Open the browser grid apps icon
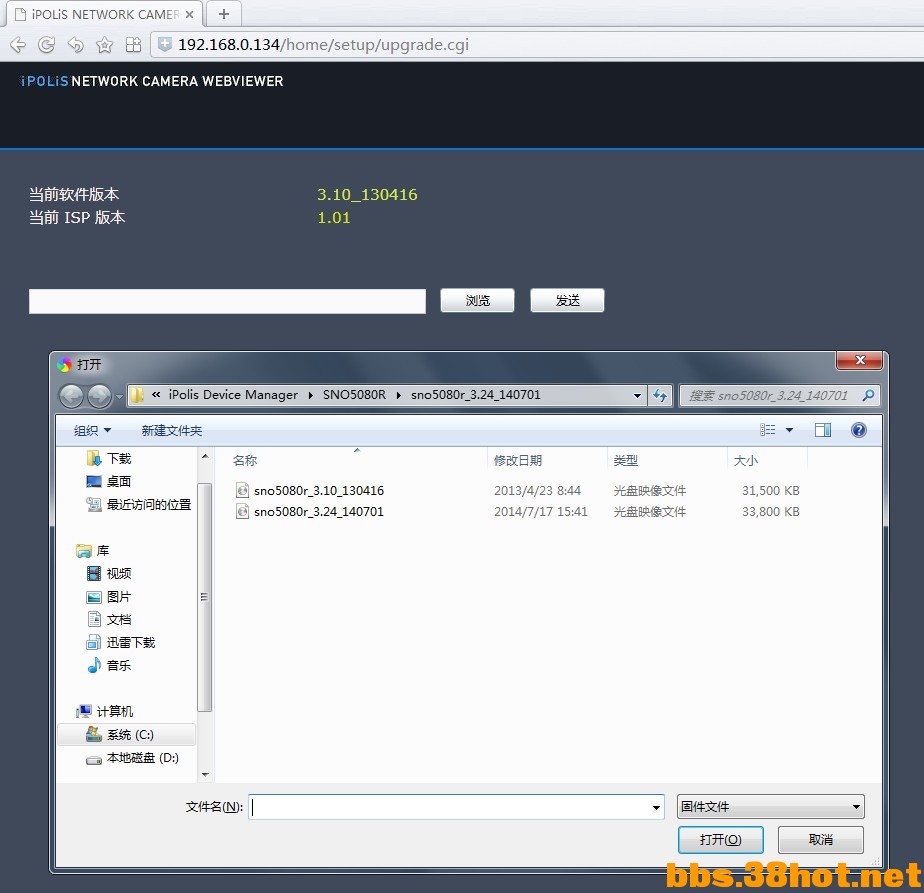This screenshot has width=924, height=893. click(x=134, y=45)
